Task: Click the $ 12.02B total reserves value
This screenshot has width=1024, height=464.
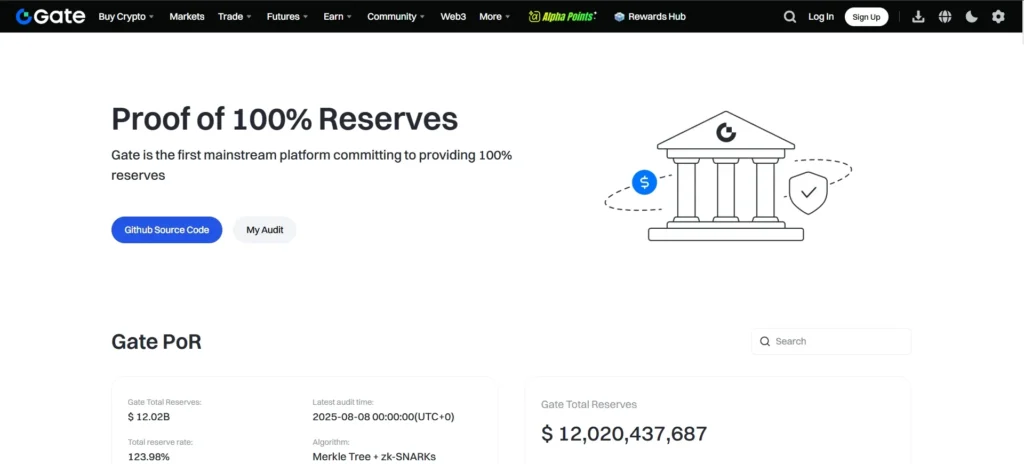Action: coord(149,417)
